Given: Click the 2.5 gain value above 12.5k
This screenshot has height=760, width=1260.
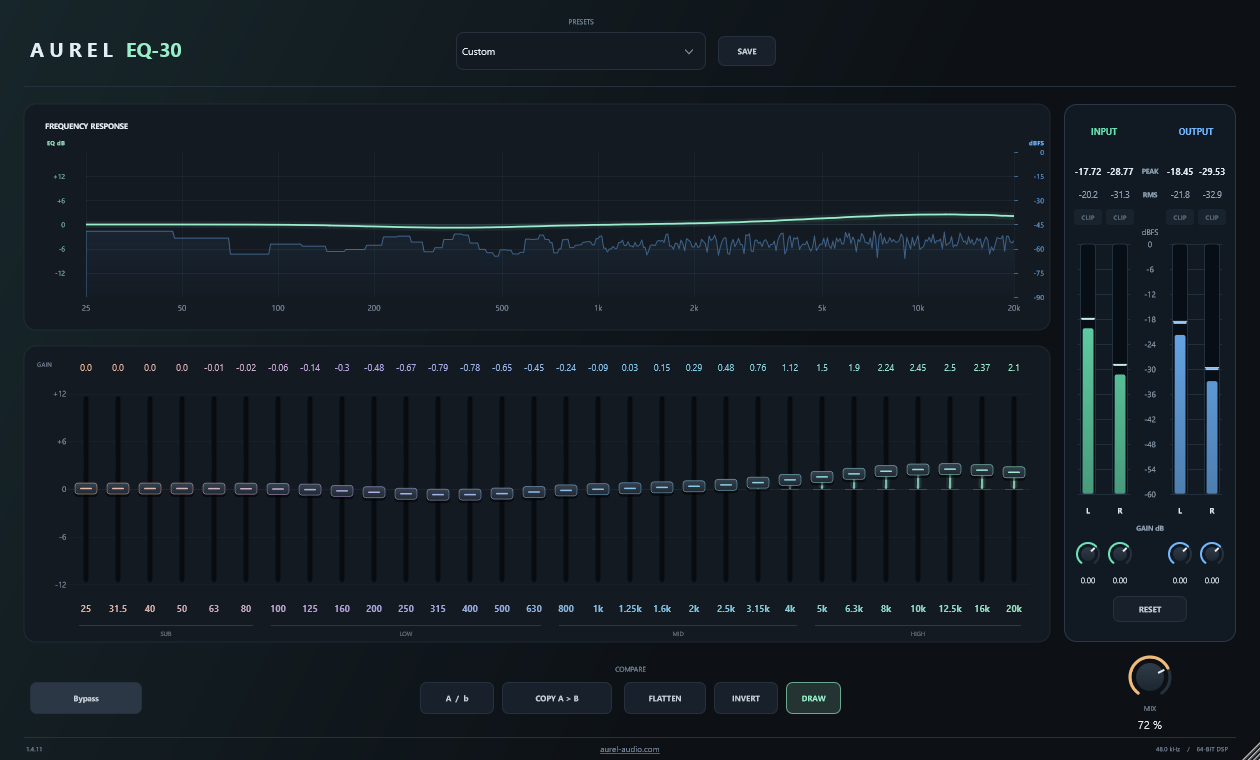Looking at the screenshot, I should coord(950,368).
